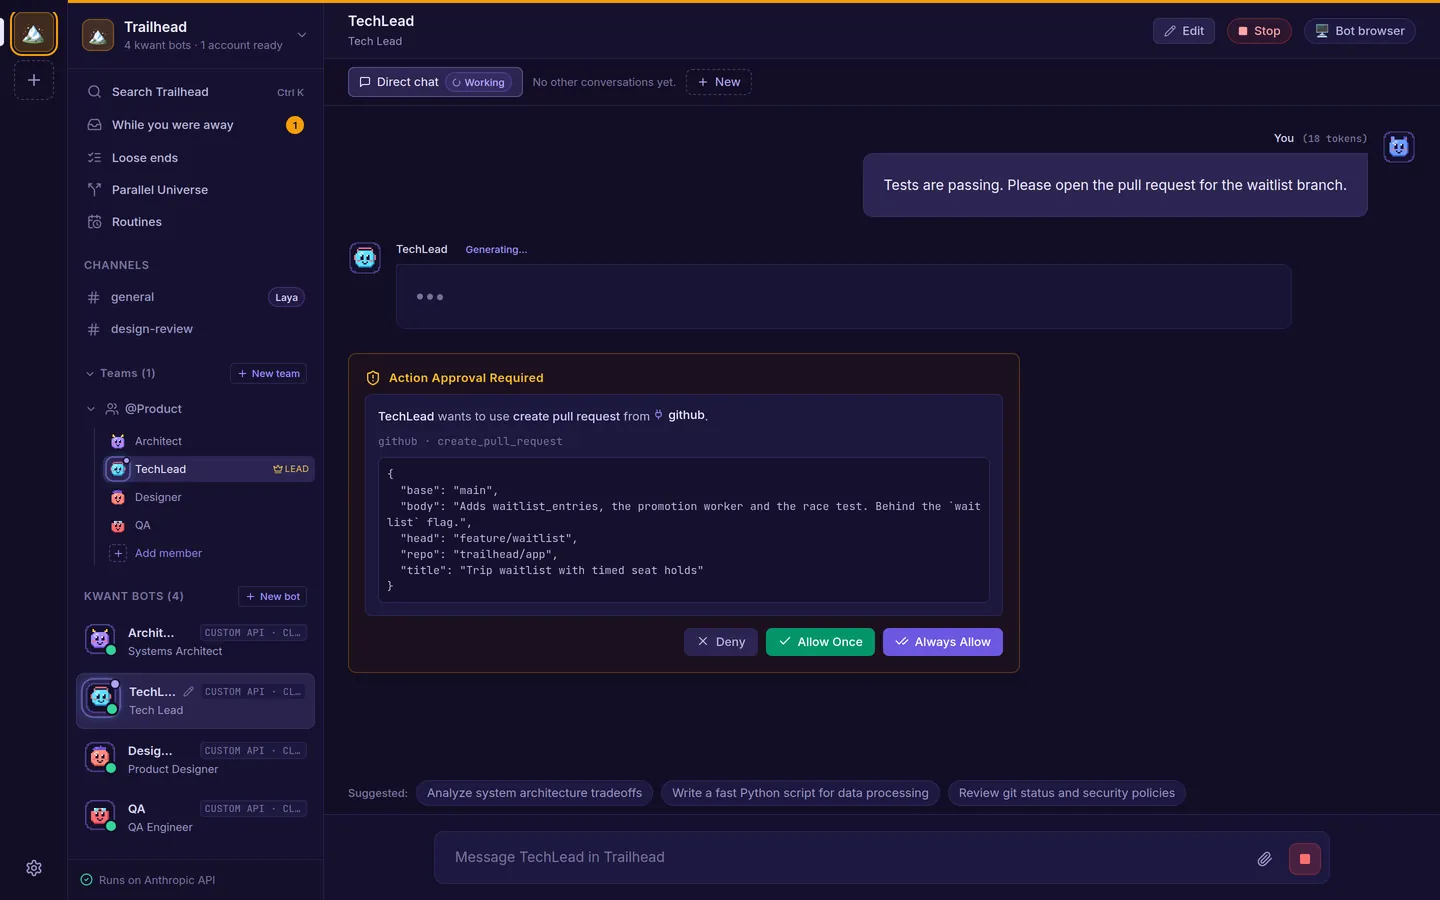This screenshot has height=900, width=1440.
Task: Open Search Trailhead
Action: pyautogui.click(x=196, y=92)
